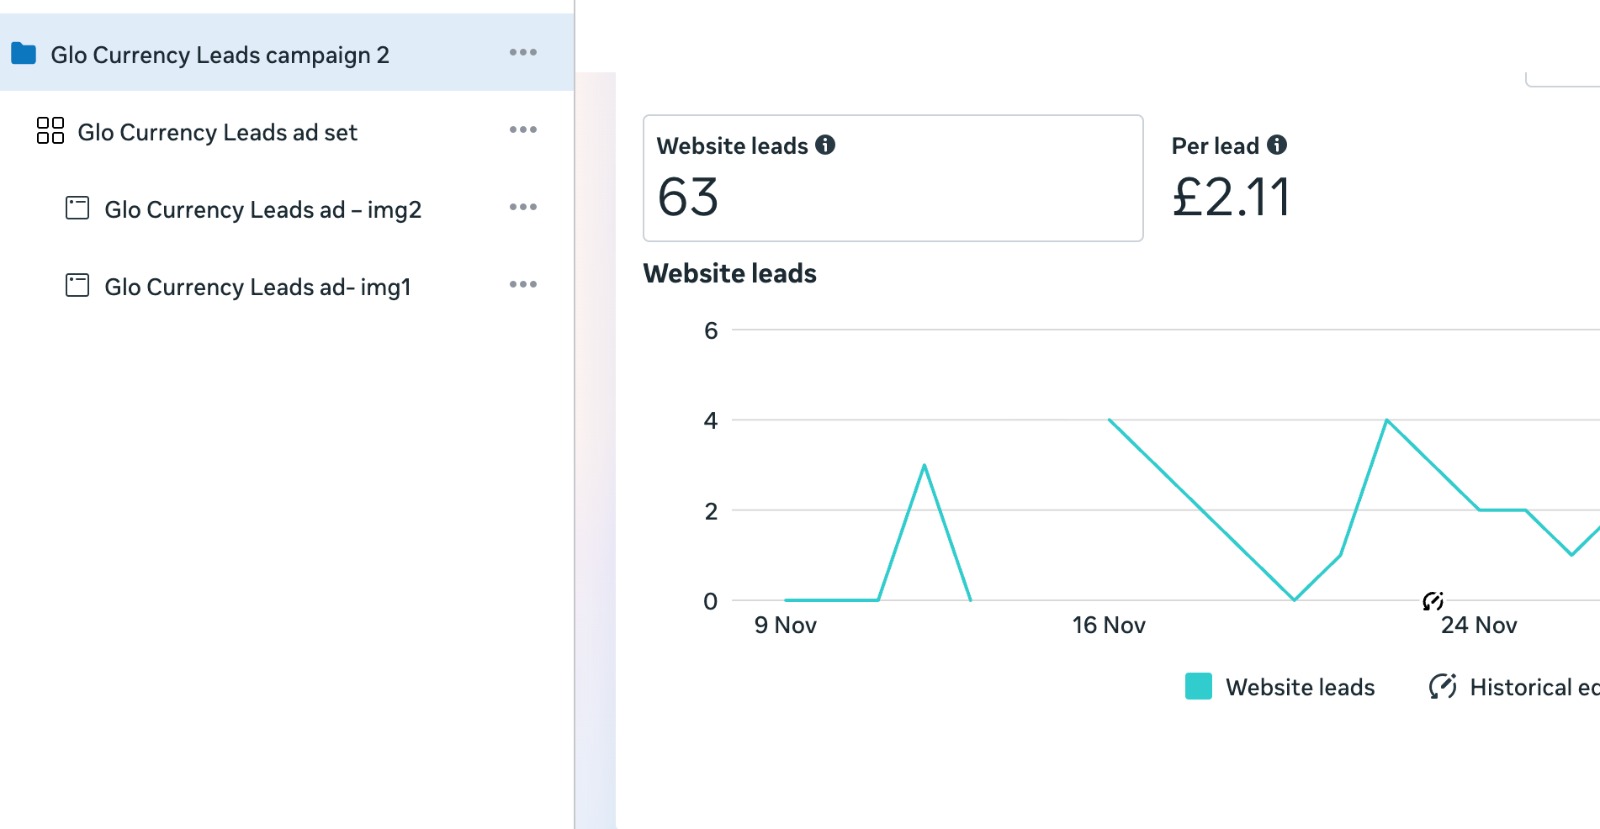Open more options for campaign 2
The height and width of the screenshot is (829, 1600).
pyautogui.click(x=523, y=52)
